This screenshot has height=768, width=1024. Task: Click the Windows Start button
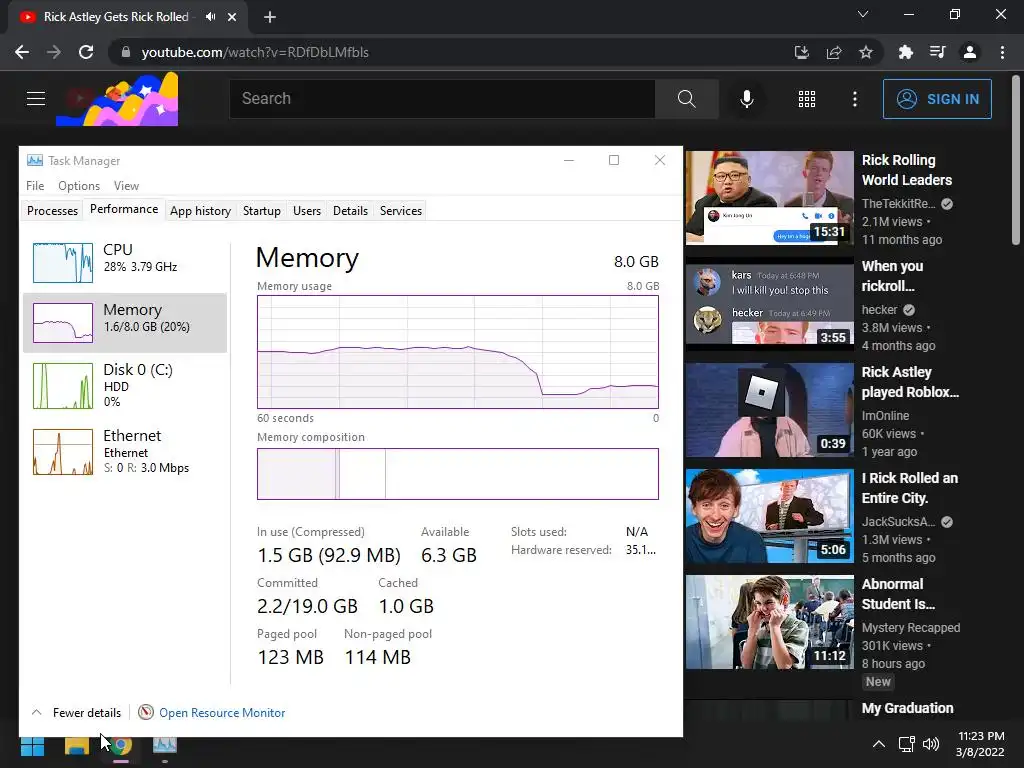pos(32,746)
